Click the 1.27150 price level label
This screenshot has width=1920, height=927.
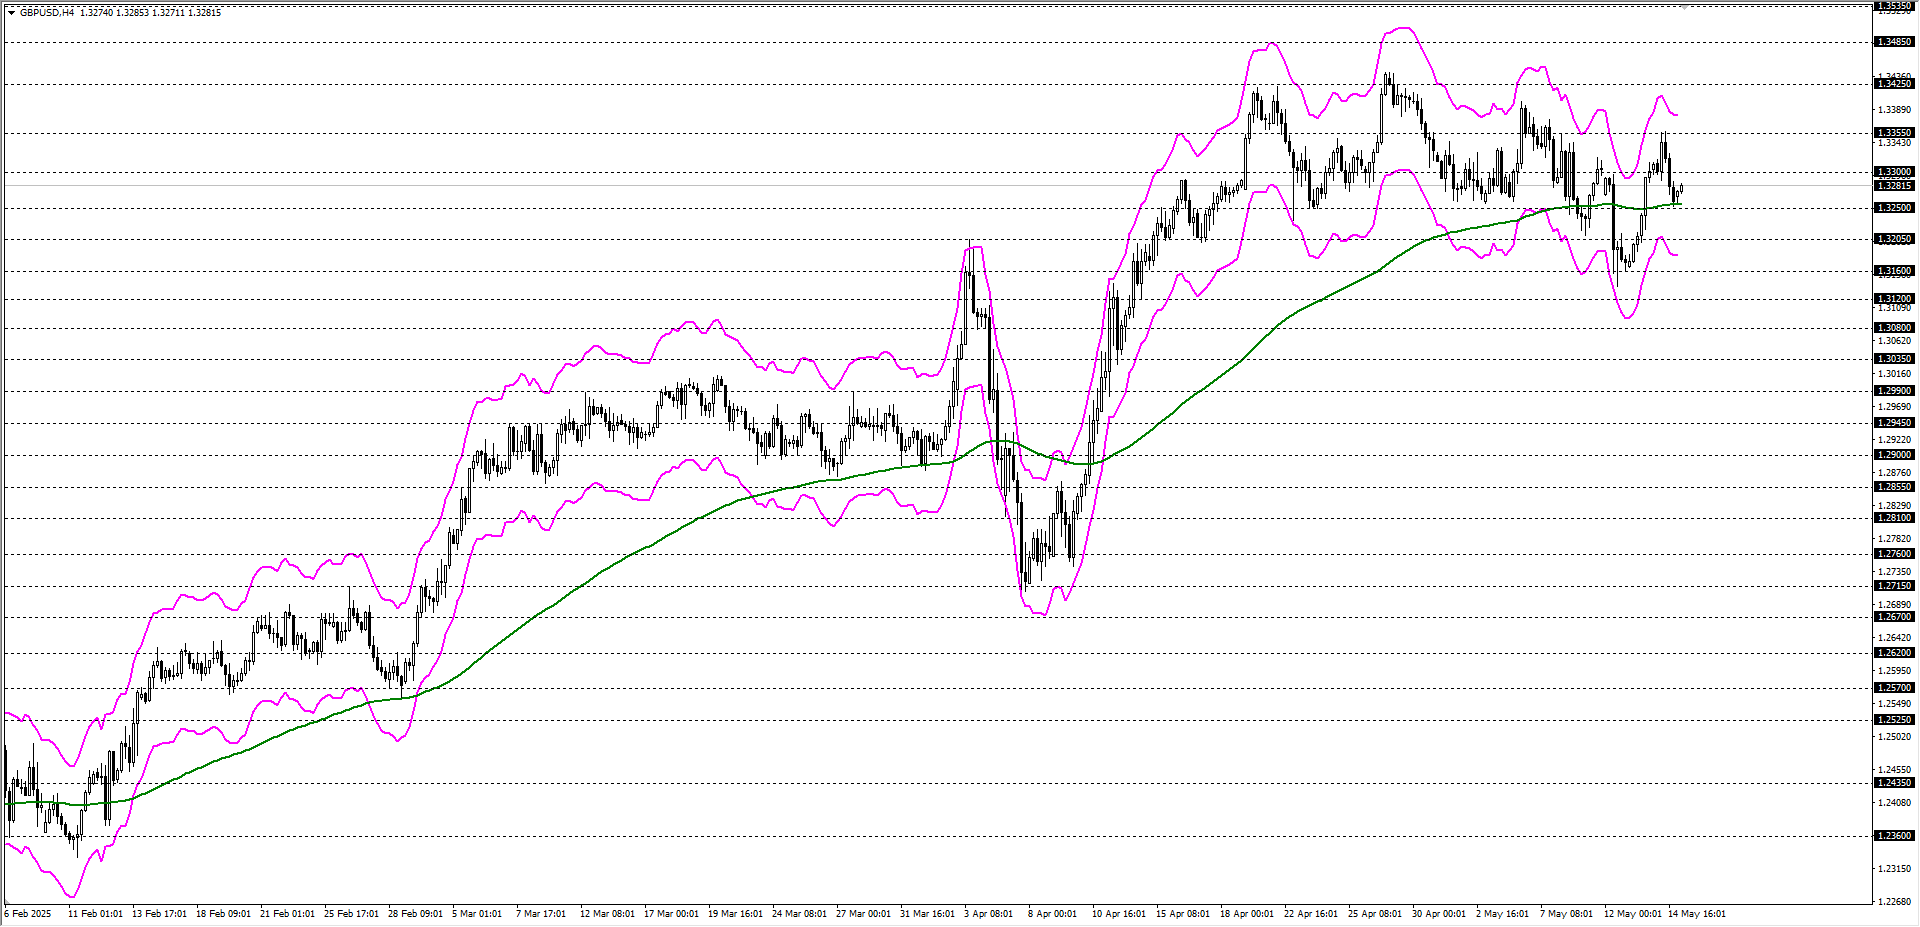(x=1894, y=586)
